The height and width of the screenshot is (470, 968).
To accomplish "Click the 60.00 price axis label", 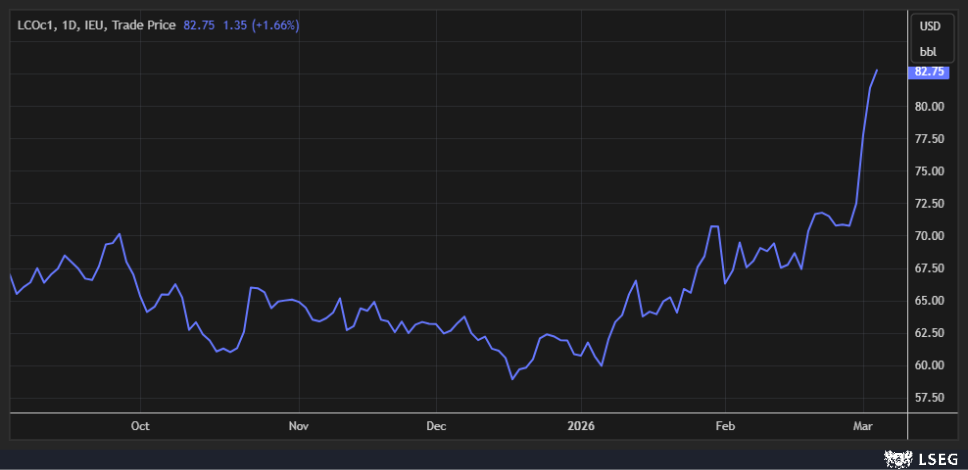I will [930, 366].
